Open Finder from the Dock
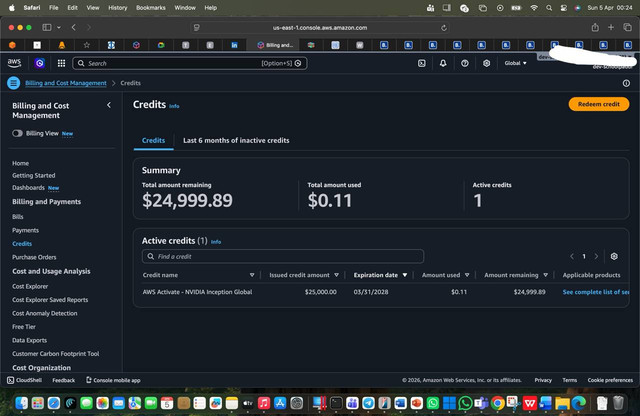 21,403
